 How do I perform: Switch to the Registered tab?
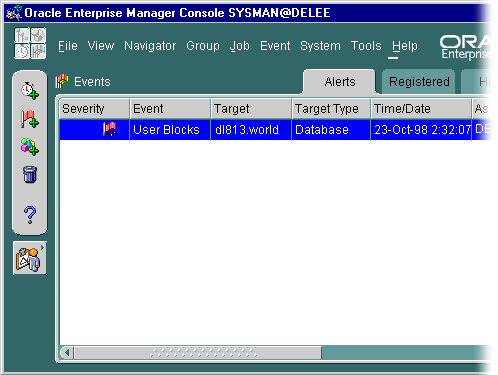419,82
